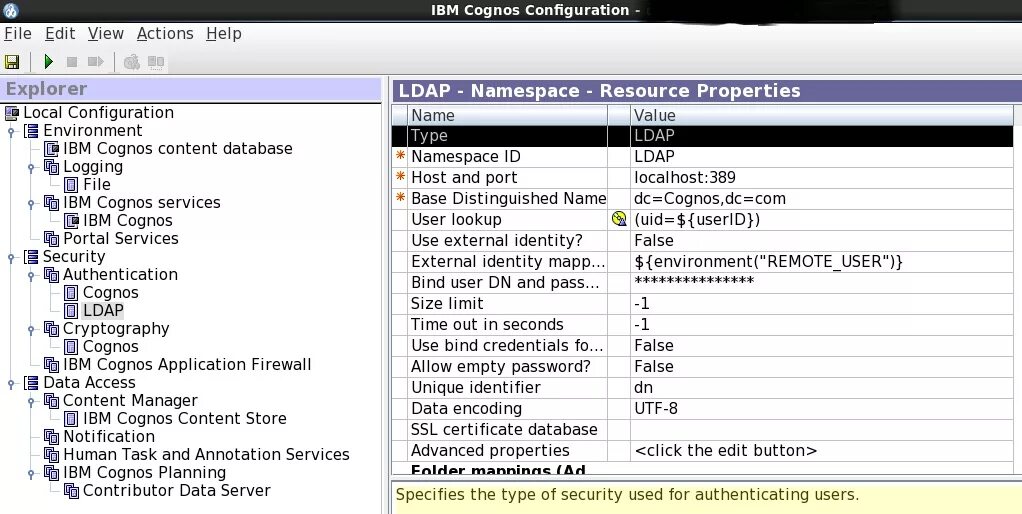Click the Bind user DN masked password value
1022x514 pixels.
[822, 282]
